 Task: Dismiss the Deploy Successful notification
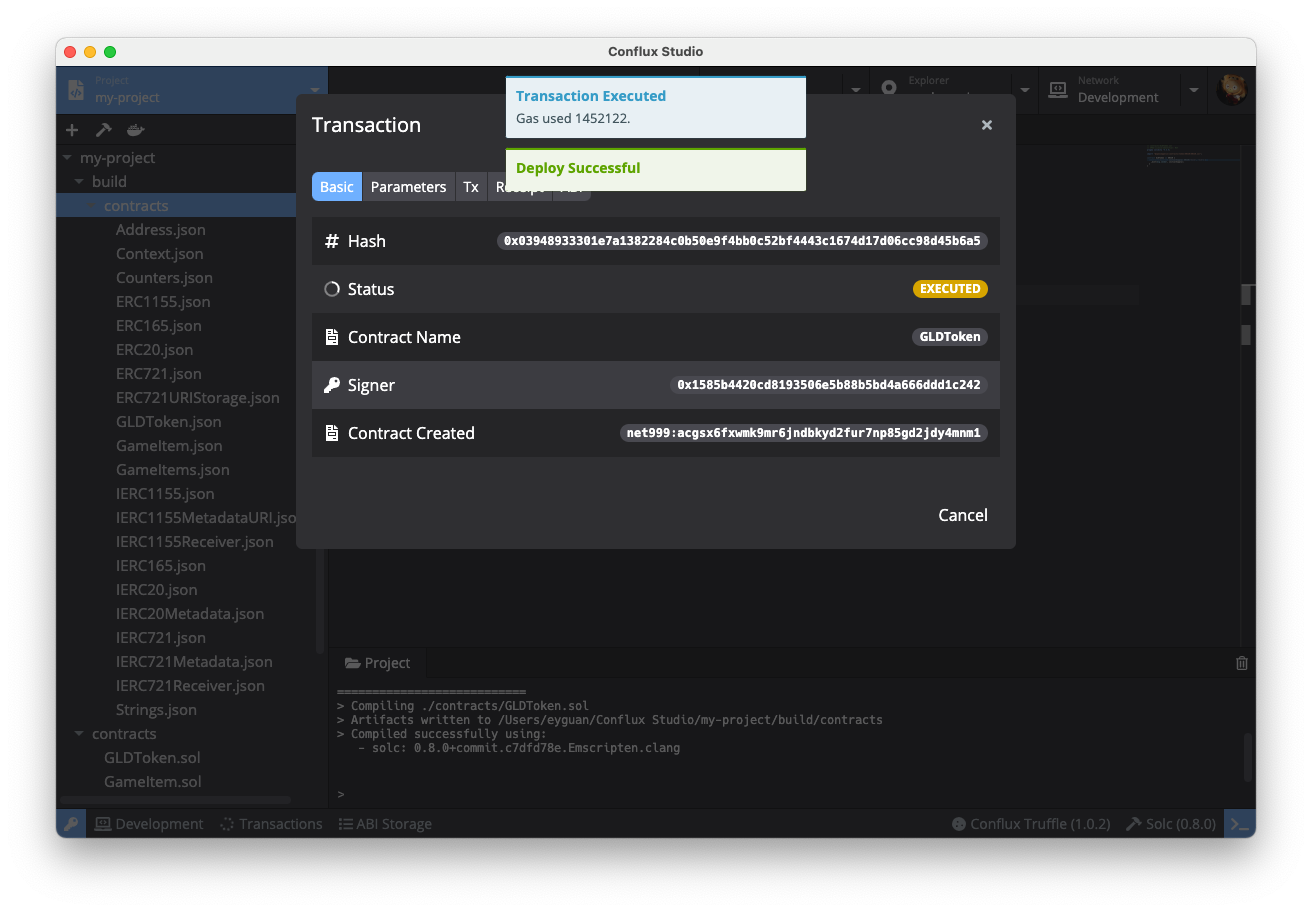pos(656,169)
